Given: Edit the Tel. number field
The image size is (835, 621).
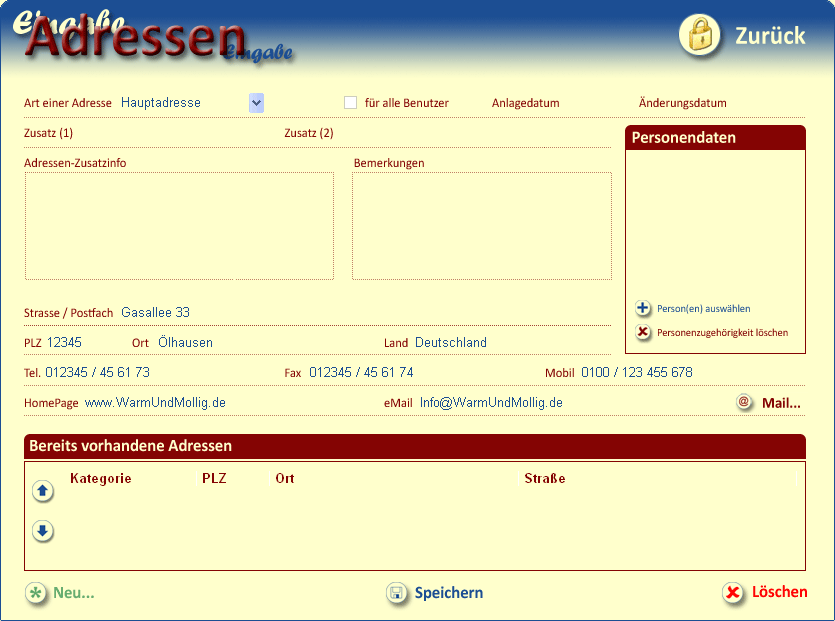Looking at the screenshot, I should (x=160, y=372).
